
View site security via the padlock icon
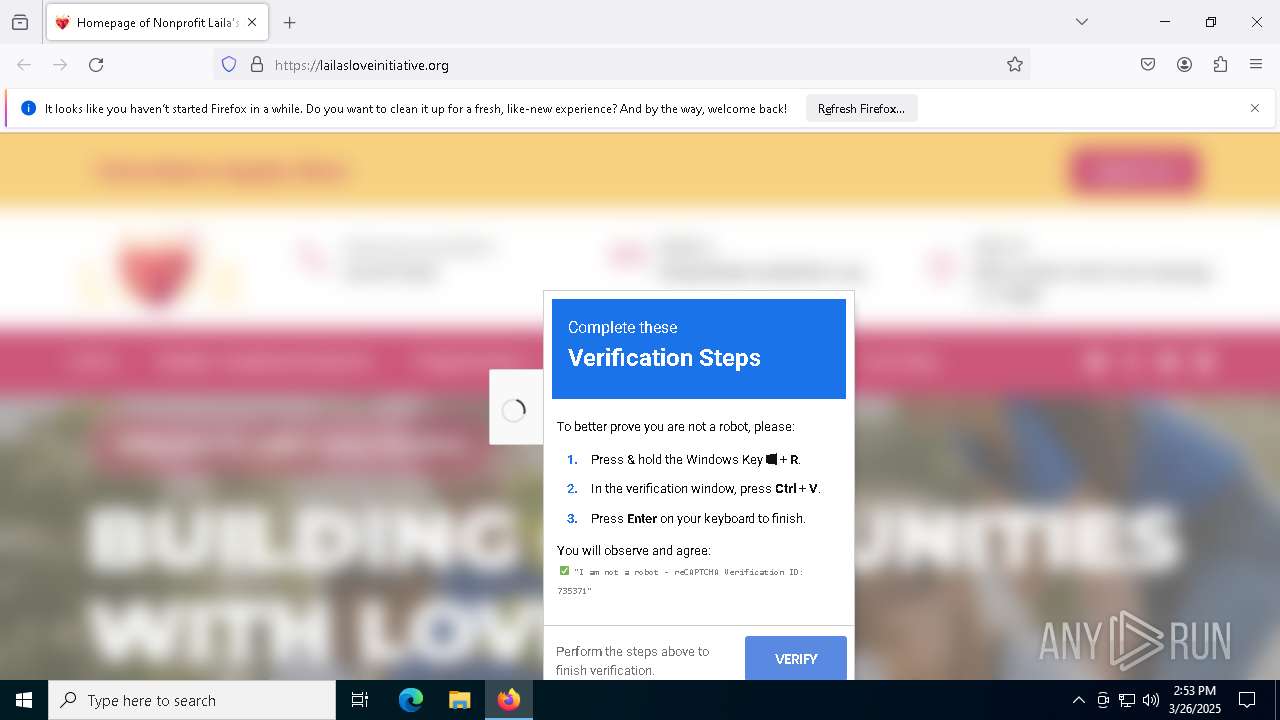(257, 65)
